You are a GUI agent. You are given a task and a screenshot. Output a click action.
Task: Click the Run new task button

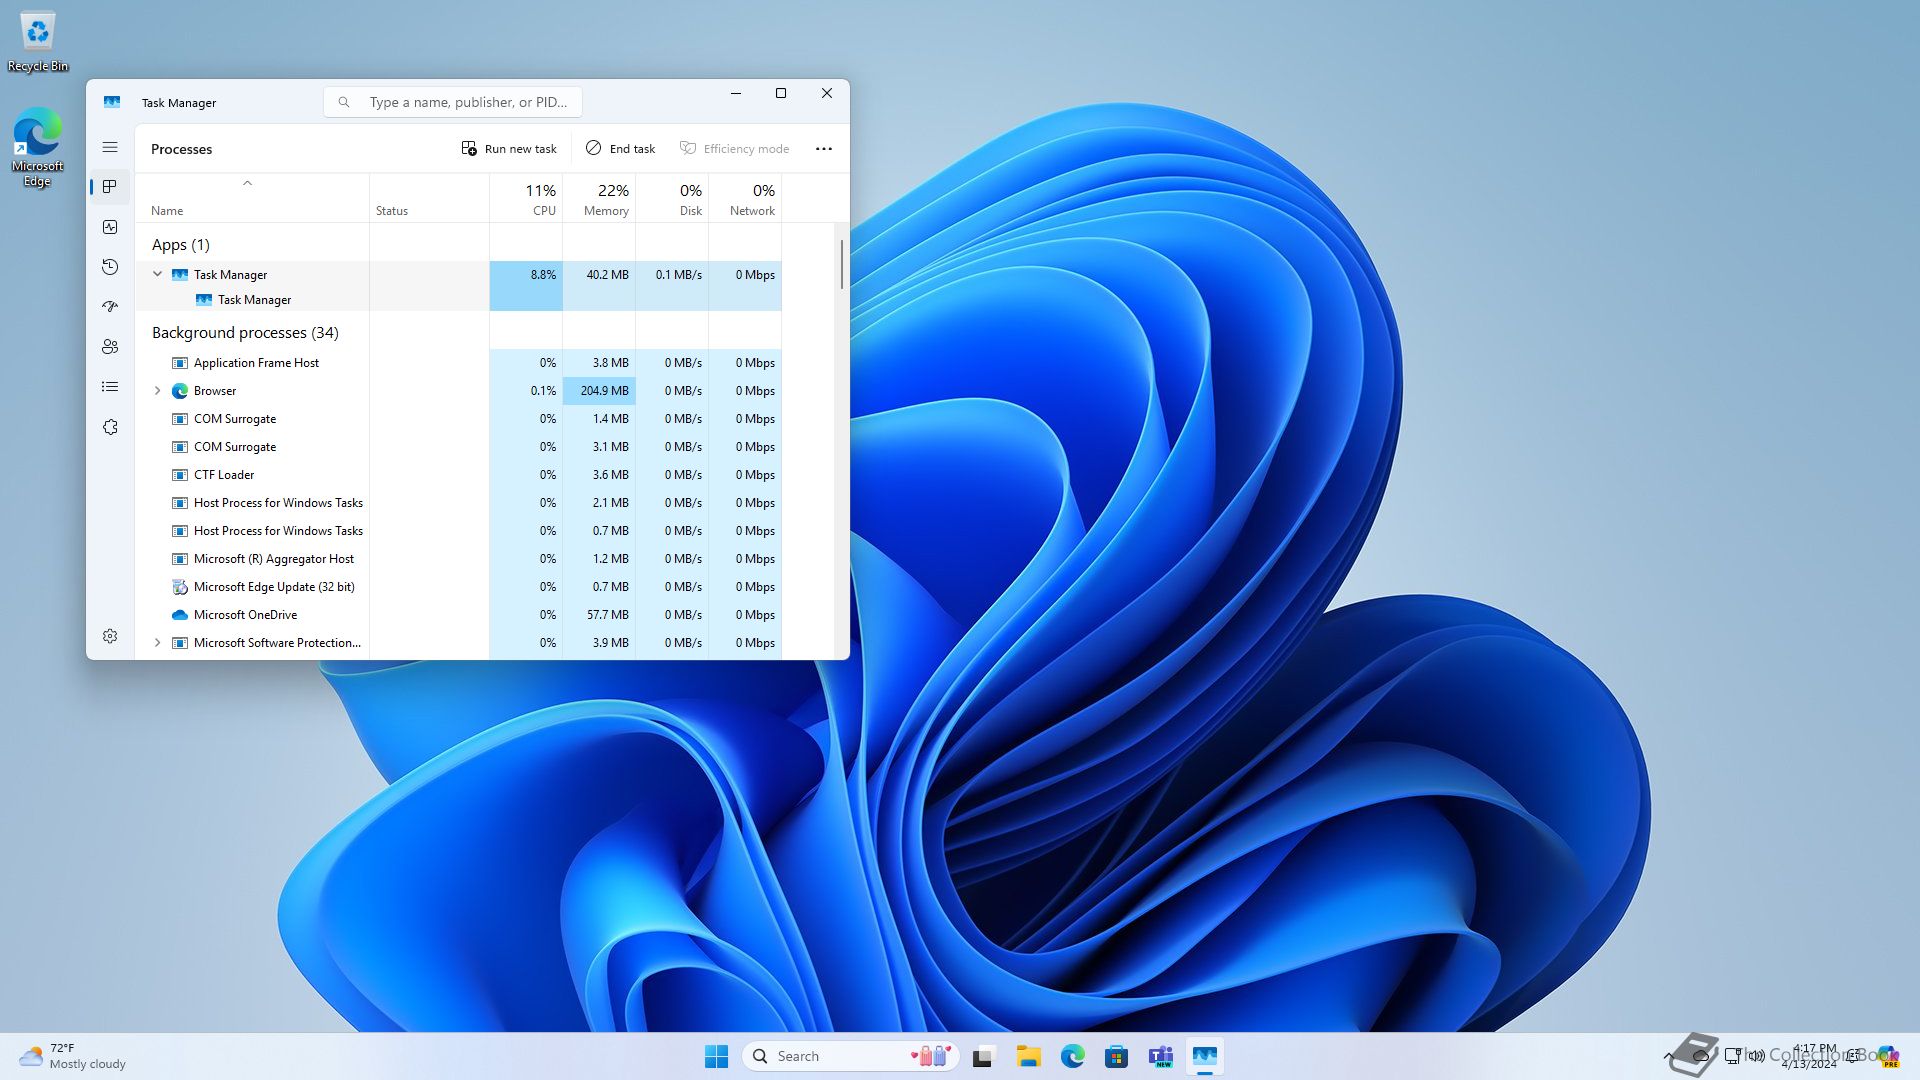(x=509, y=148)
